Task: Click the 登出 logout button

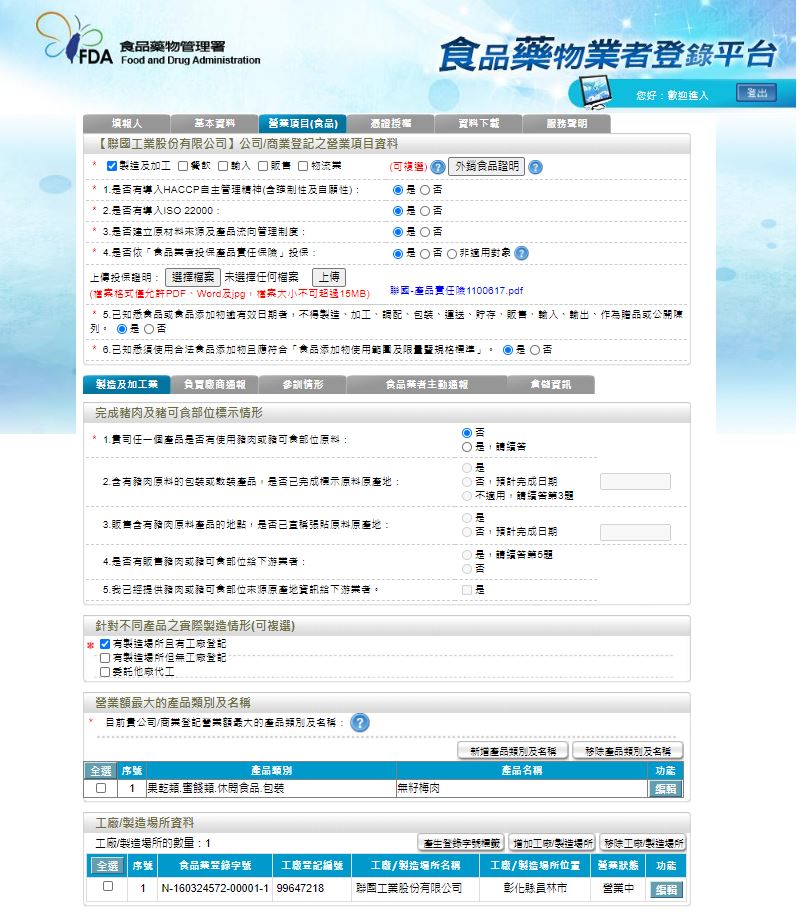Action: (756, 93)
